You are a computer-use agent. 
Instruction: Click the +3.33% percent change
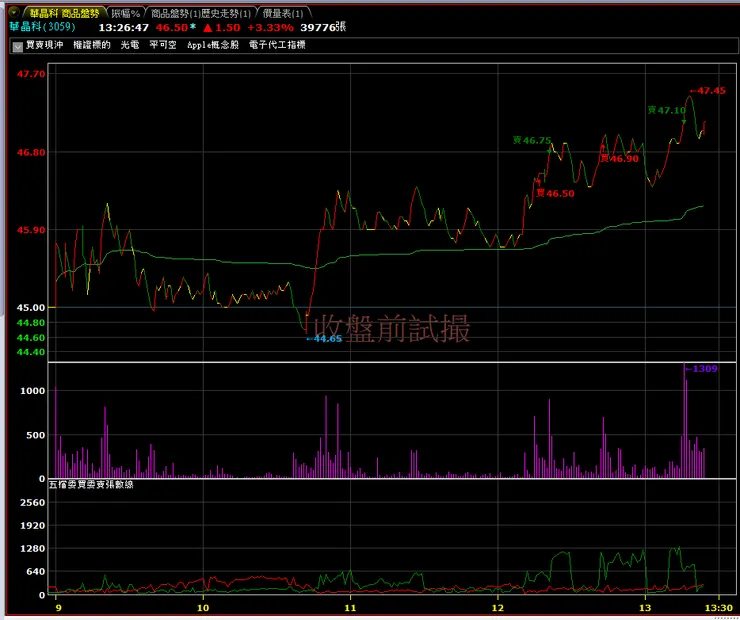[x=270, y=28]
